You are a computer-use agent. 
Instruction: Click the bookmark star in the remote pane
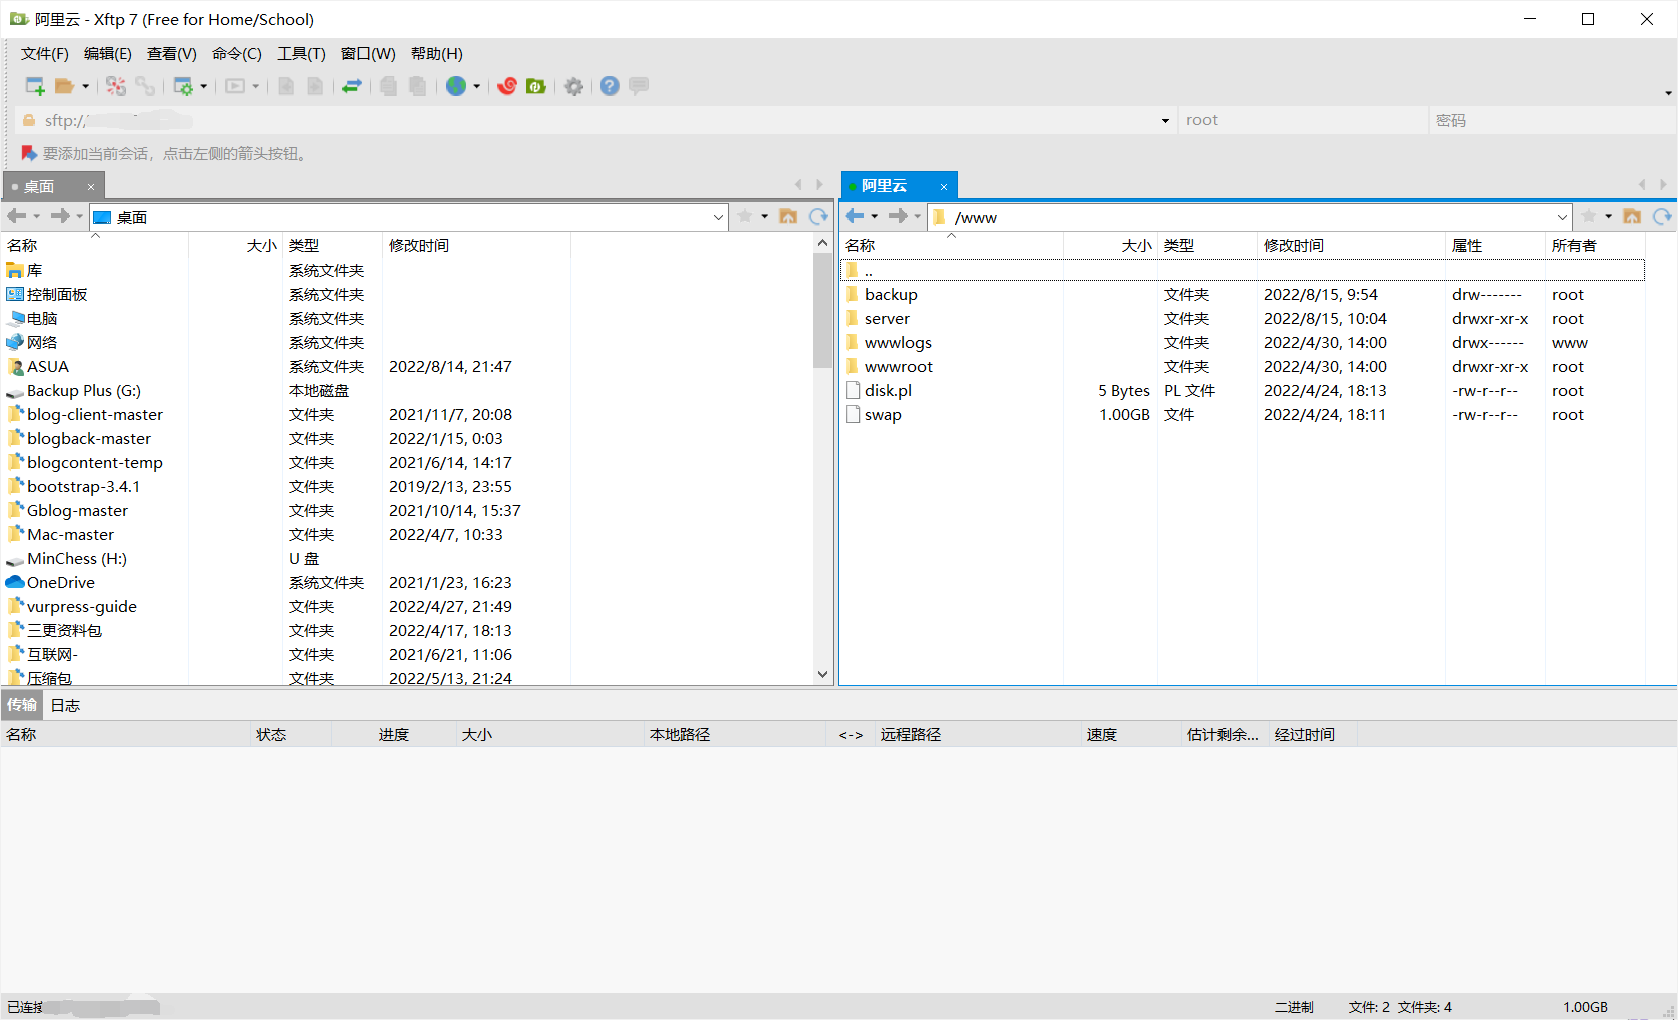1589,216
